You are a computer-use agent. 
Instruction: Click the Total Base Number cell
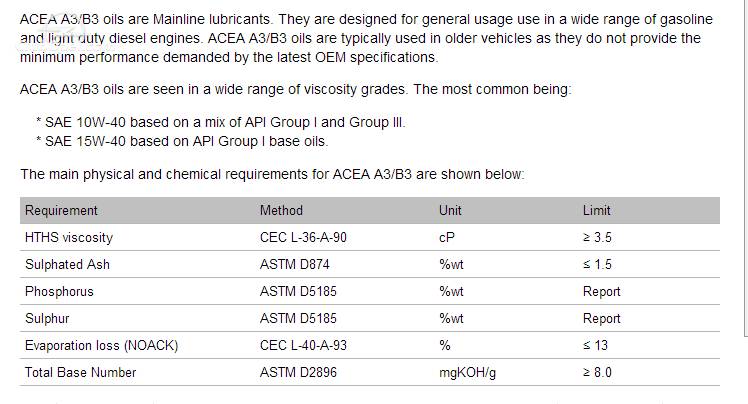tap(81, 372)
